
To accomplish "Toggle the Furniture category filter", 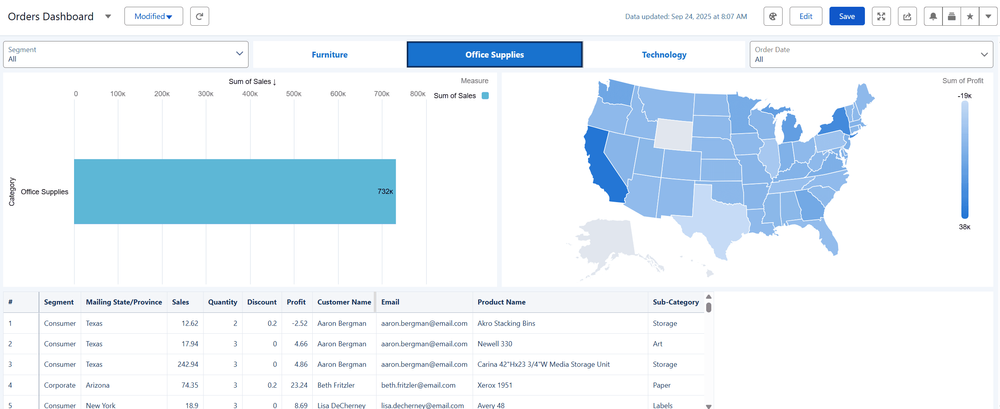I will 329,54.
